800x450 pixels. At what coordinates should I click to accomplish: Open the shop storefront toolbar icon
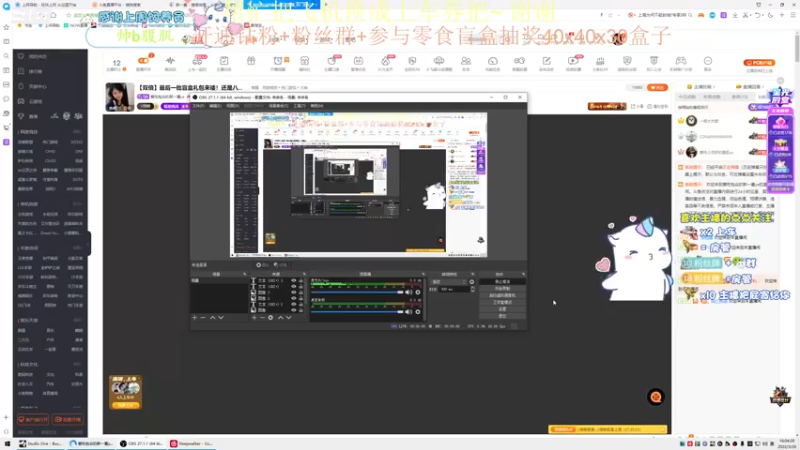click(305, 63)
